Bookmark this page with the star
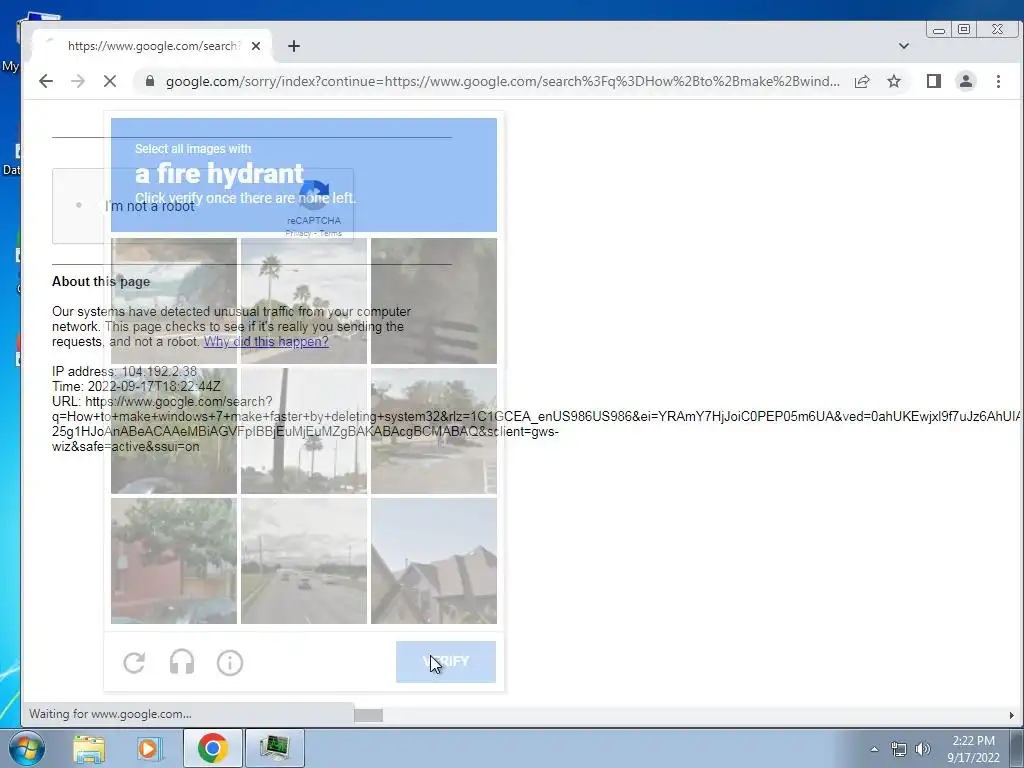1024x768 pixels. point(894,81)
